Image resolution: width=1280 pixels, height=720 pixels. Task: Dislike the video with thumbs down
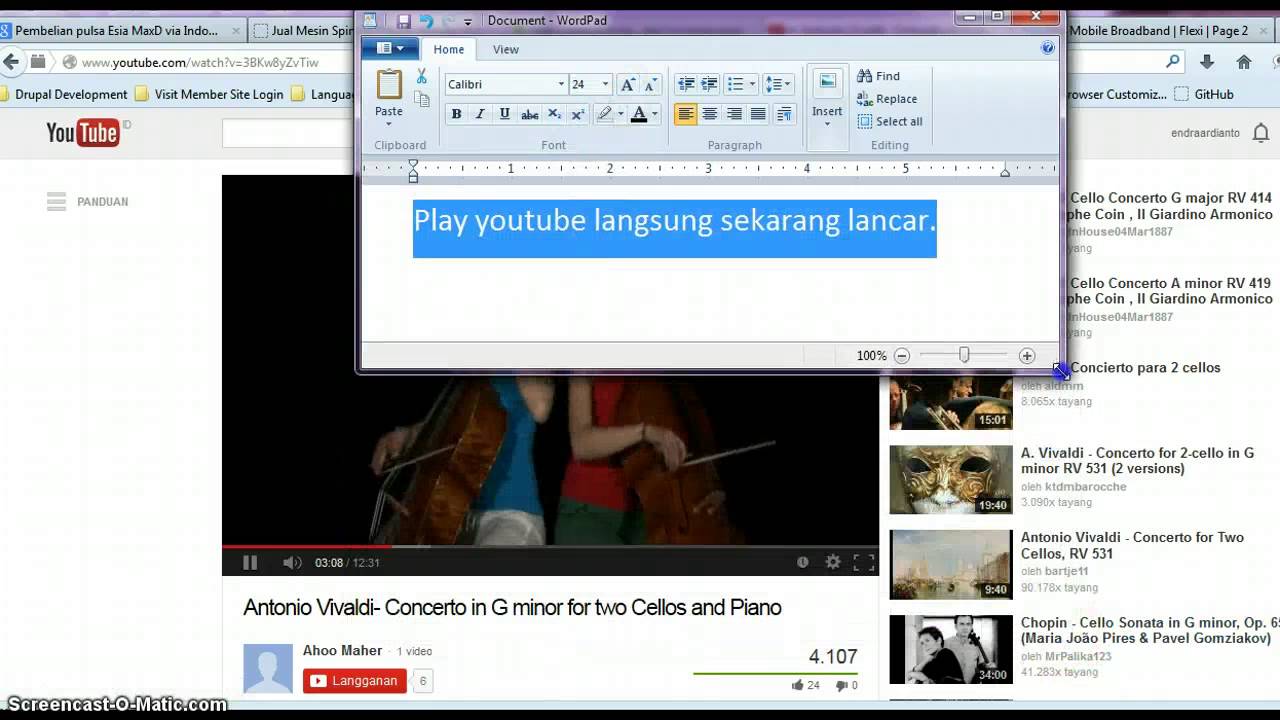pos(841,685)
